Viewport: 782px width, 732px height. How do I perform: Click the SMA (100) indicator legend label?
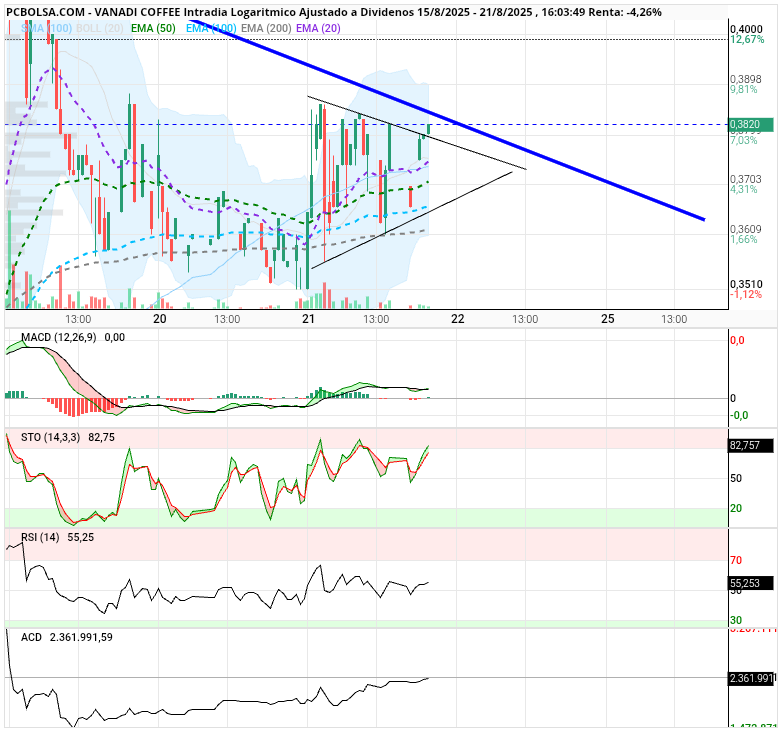tap(46, 28)
